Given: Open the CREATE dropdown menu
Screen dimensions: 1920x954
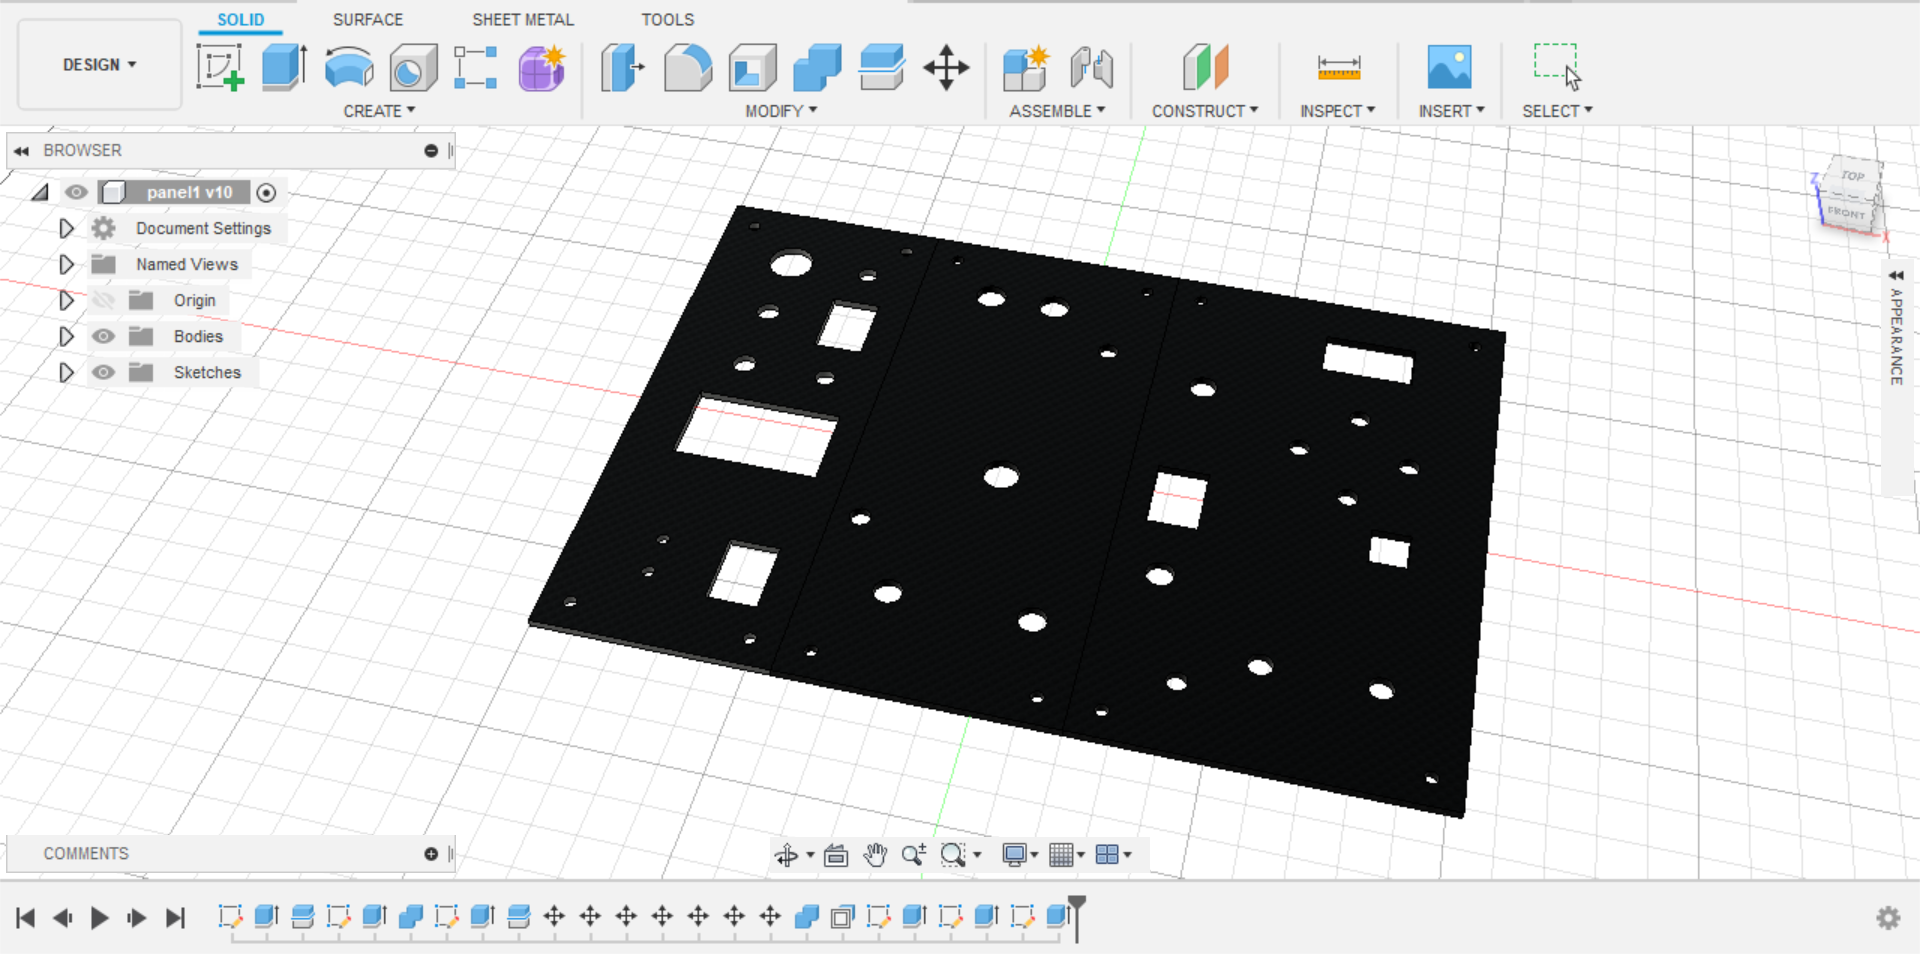Looking at the screenshot, I should (x=379, y=111).
